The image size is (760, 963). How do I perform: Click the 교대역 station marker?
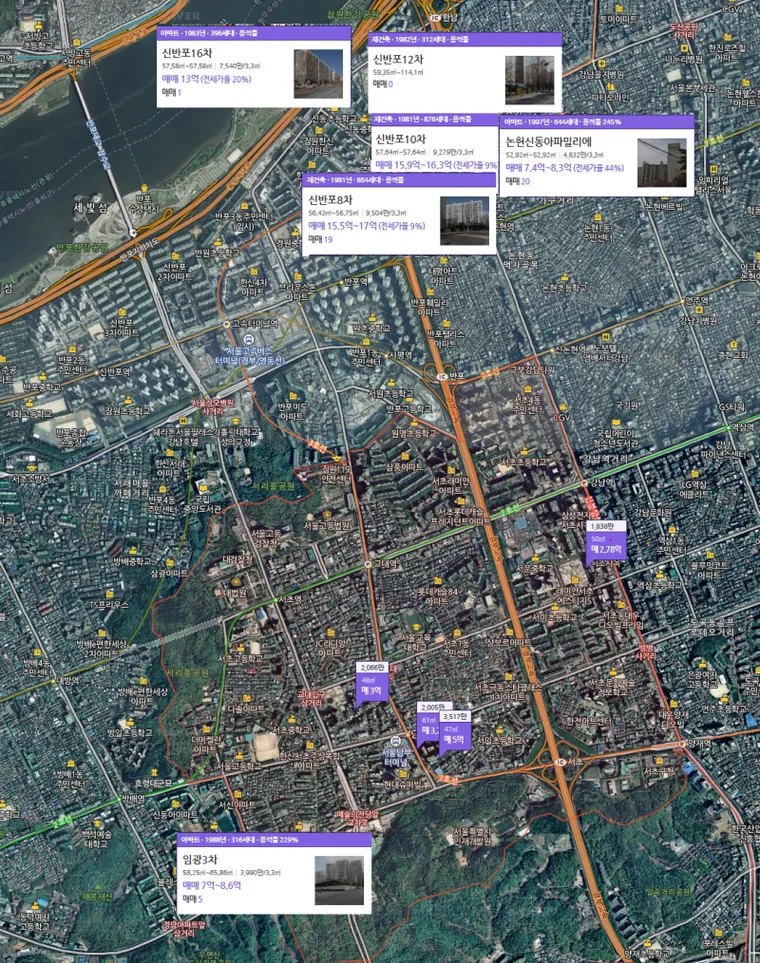(x=368, y=563)
